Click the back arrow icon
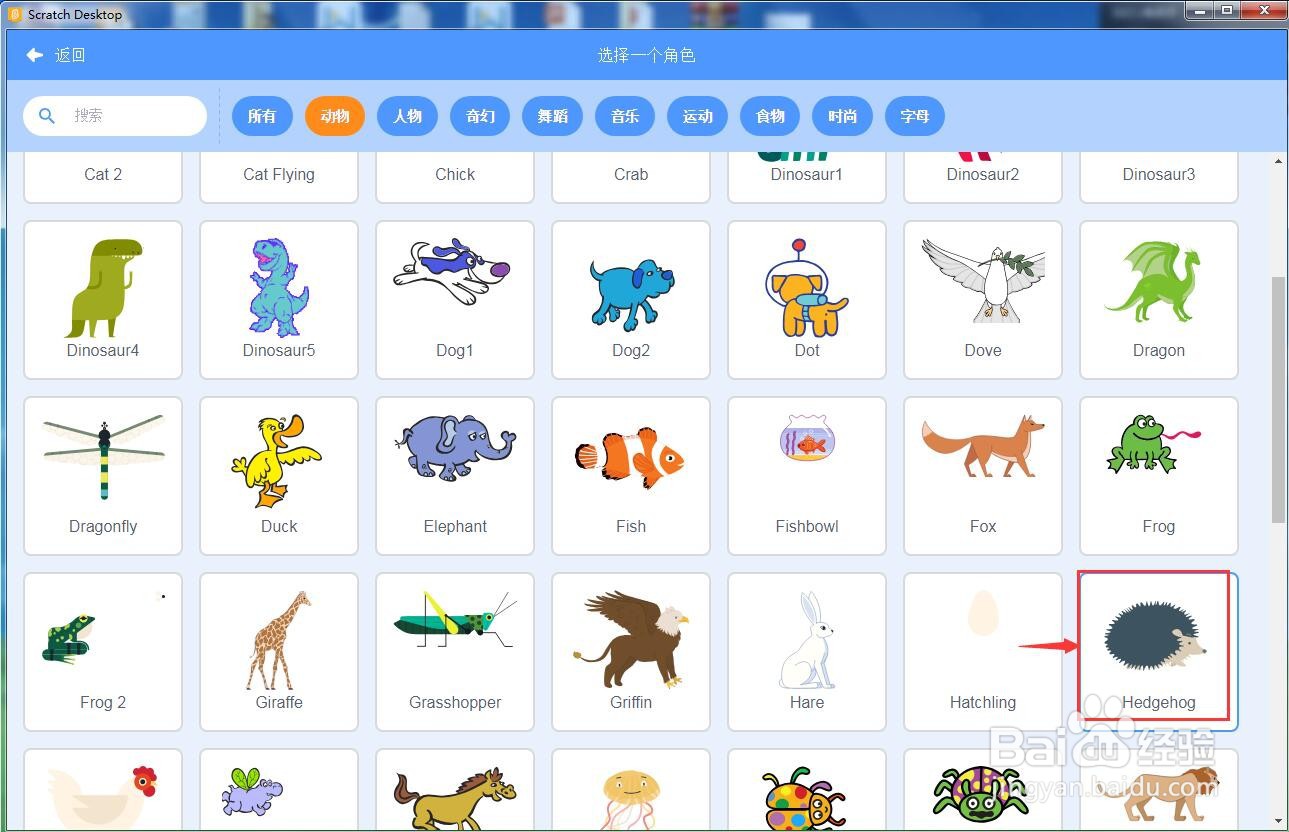1289x832 pixels. [x=35, y=55]
